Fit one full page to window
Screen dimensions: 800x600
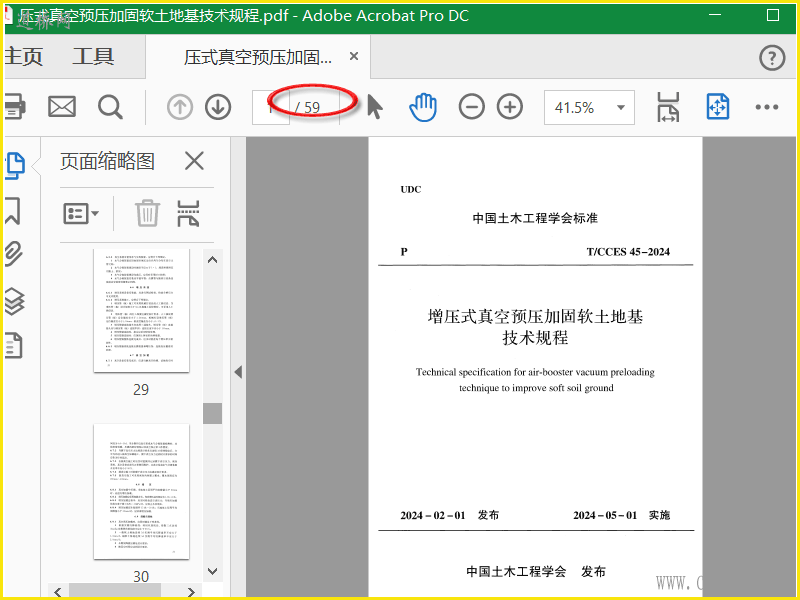tap(717, 107)
